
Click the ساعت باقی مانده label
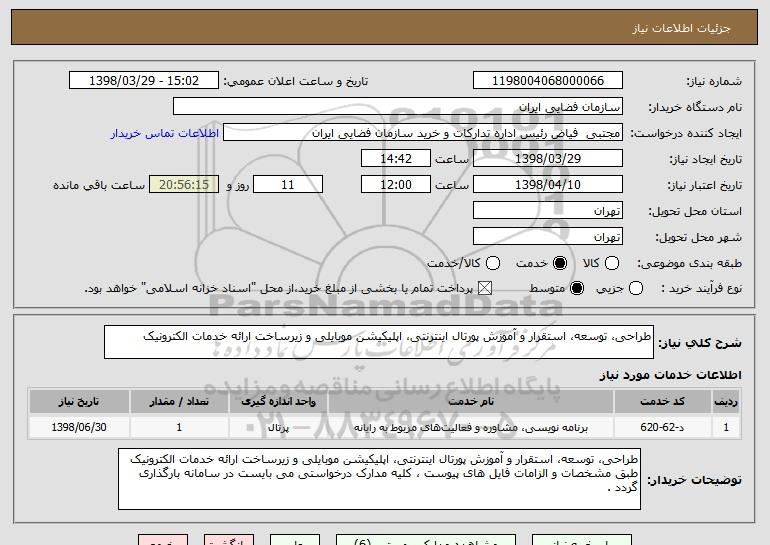tap(99, 185)
